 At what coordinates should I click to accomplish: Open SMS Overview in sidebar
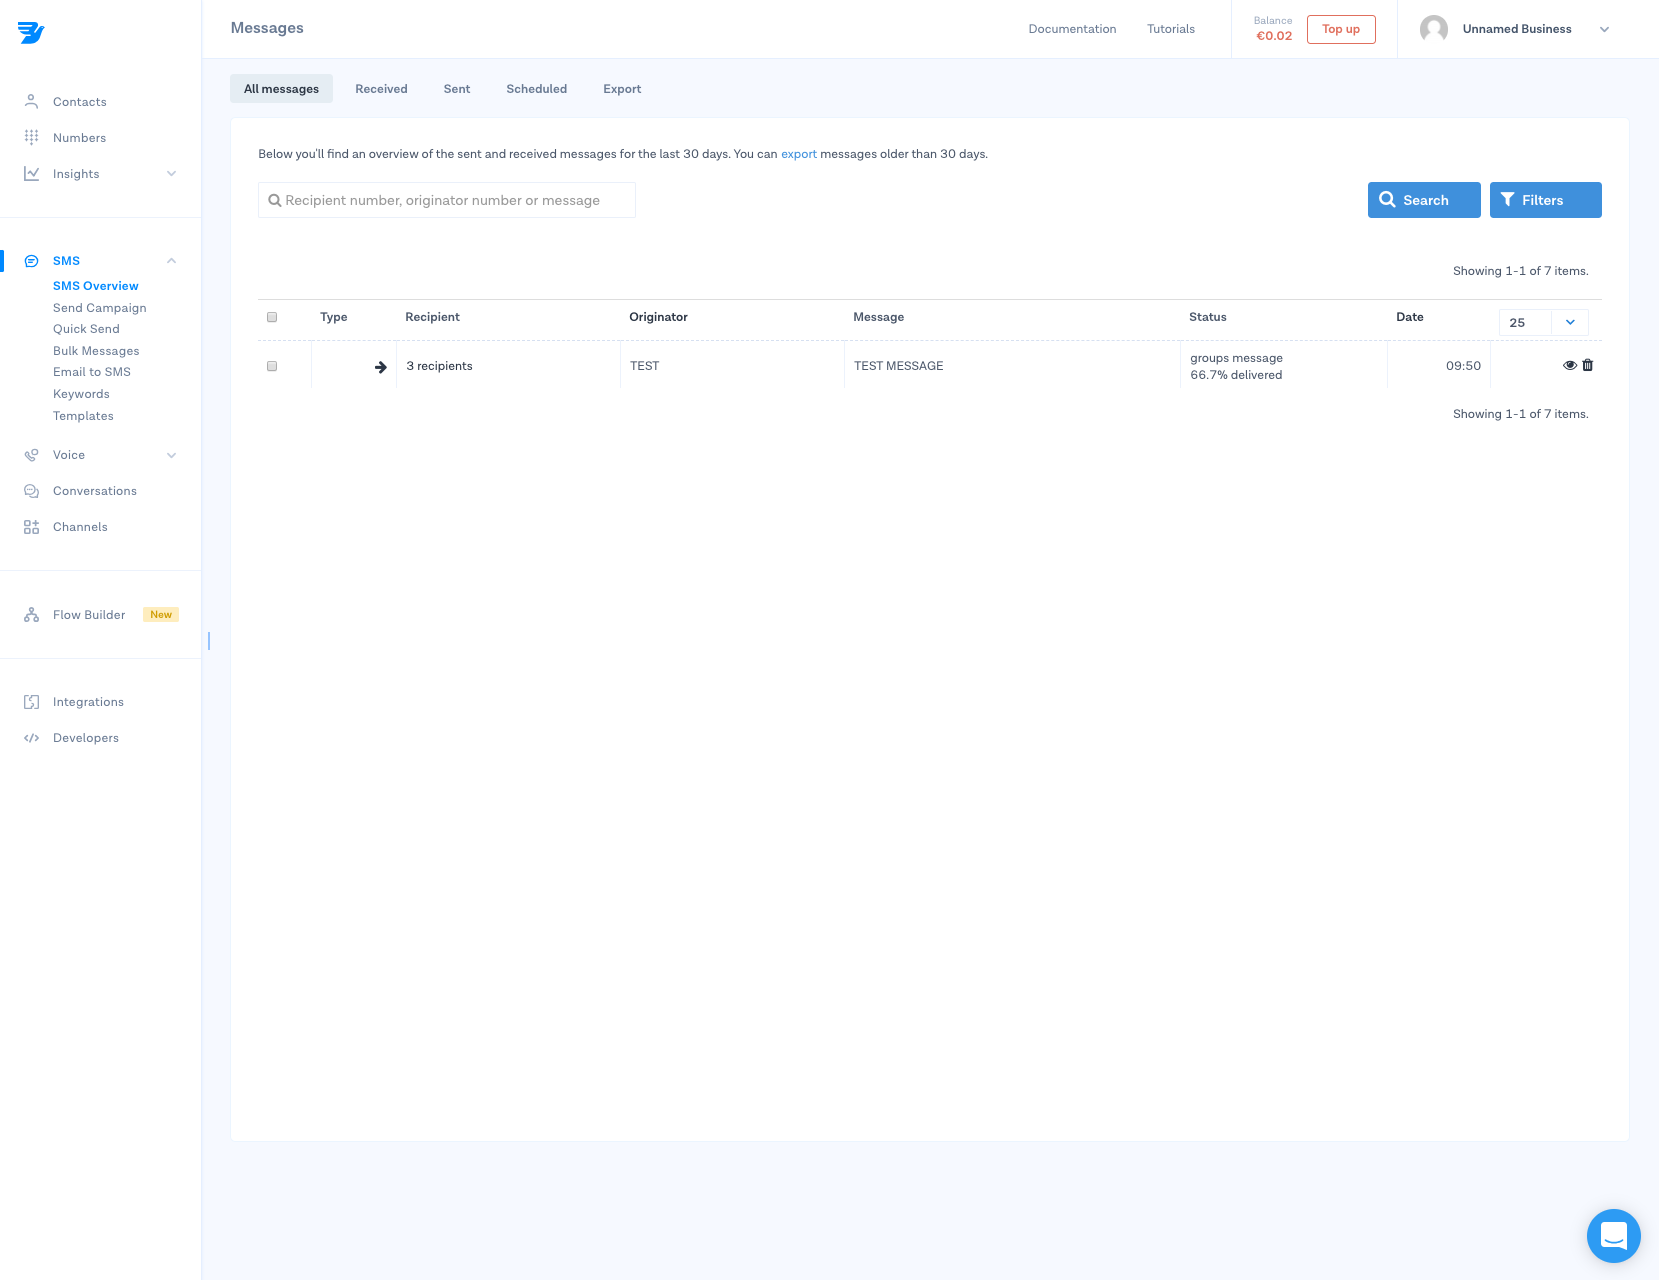click(x=96, y=286)
